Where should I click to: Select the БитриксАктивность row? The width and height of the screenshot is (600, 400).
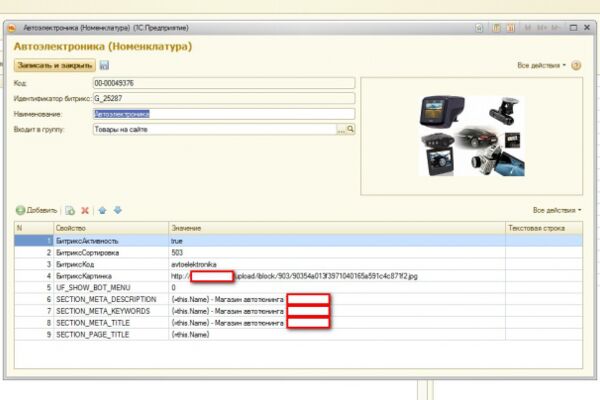coord(298,241)
